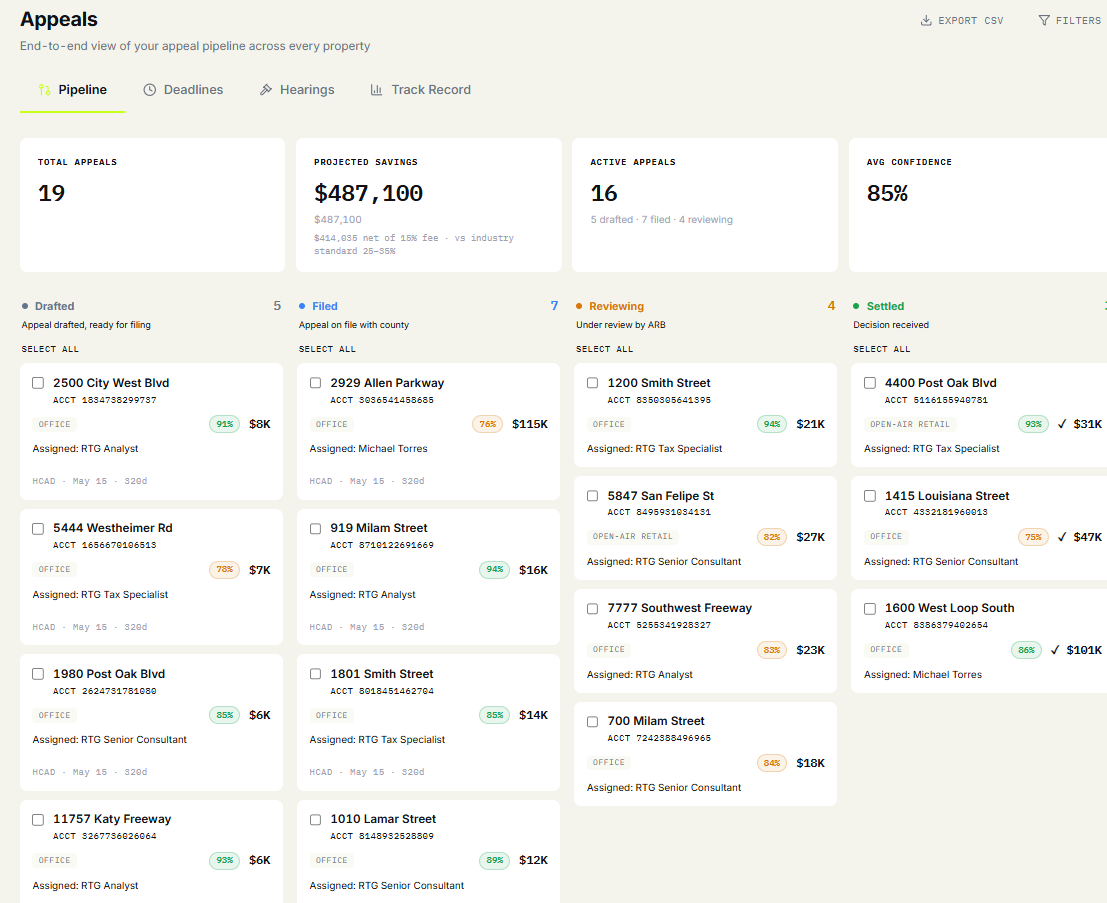
Task: Click the Filed column header
Action: click(325, 306)
